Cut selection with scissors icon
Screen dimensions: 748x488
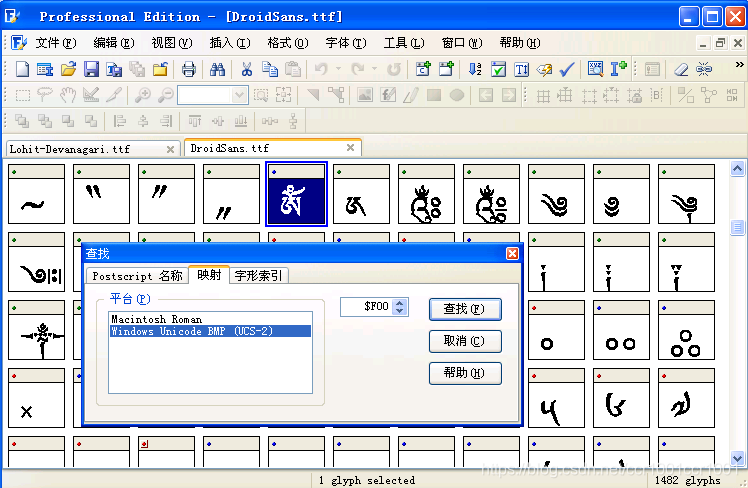tap(246, 69)
